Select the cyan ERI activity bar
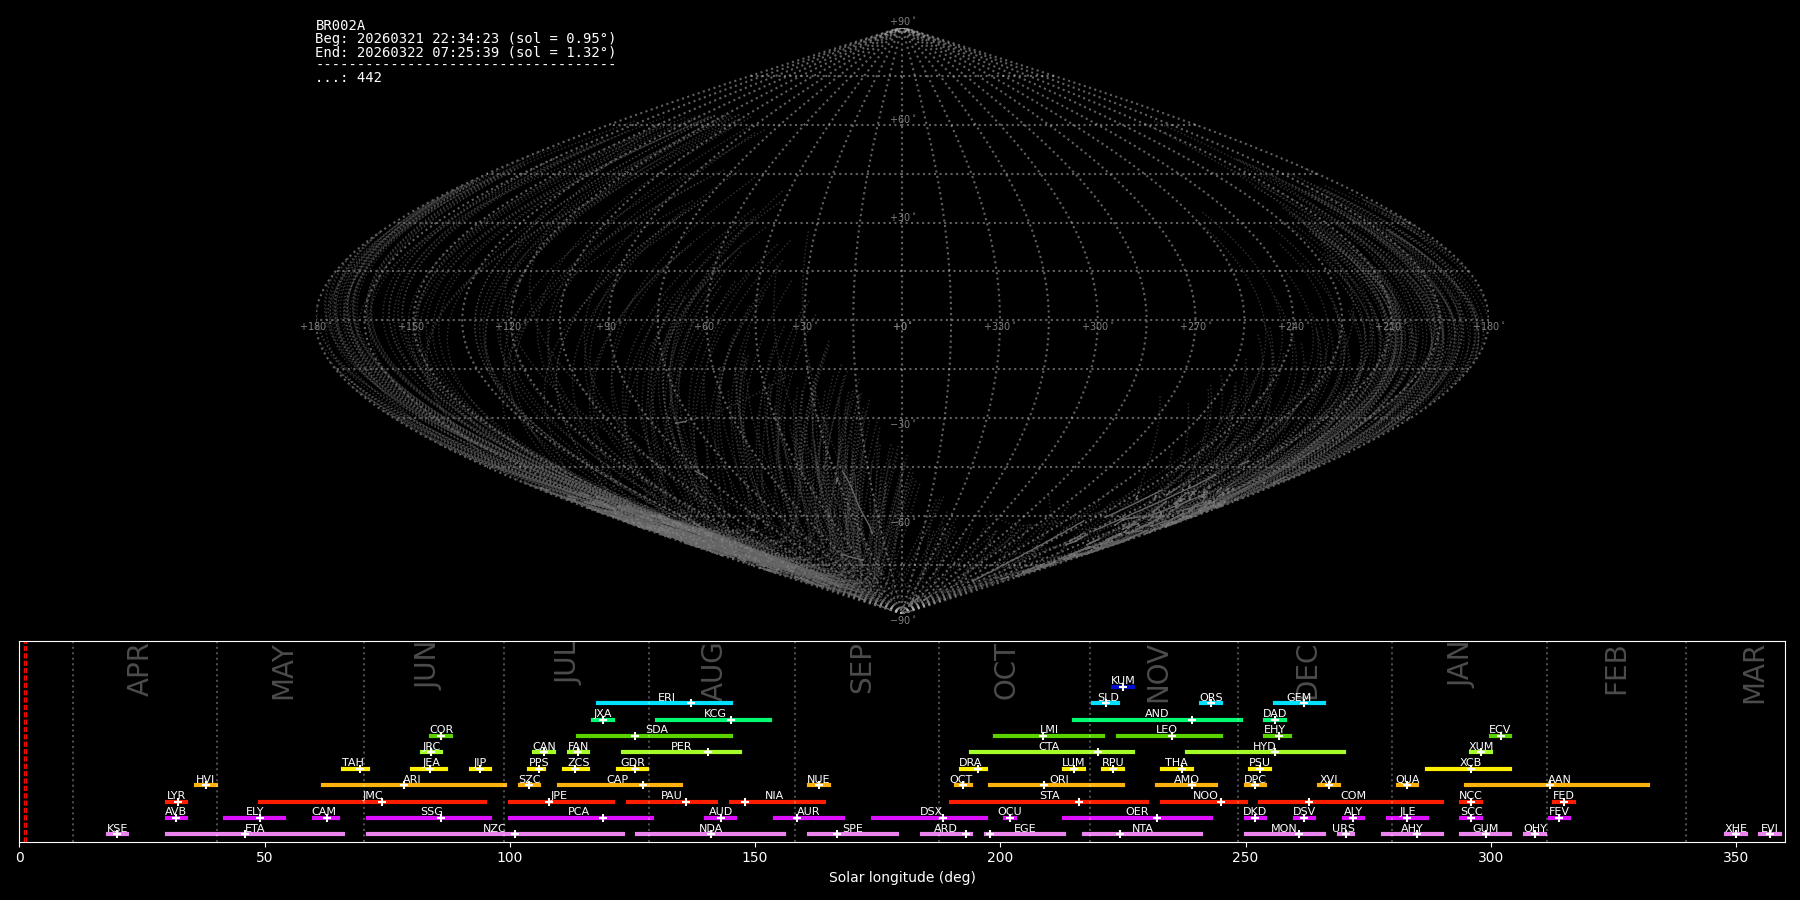Screen dimensions: 1800x900 tap(664, 703)
